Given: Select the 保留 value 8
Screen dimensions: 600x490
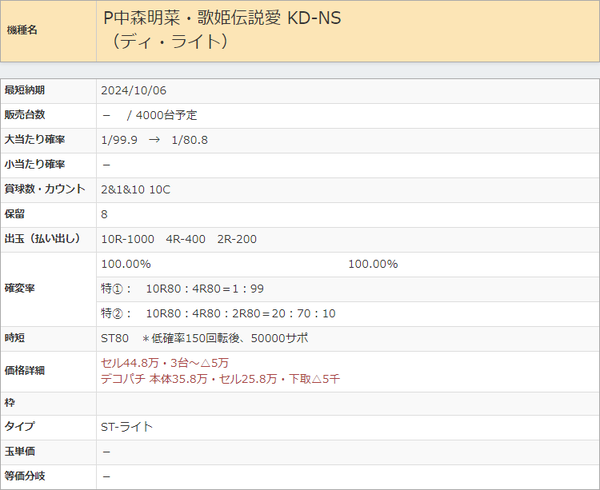Looking at the screenshot, I should click(104, 214).
